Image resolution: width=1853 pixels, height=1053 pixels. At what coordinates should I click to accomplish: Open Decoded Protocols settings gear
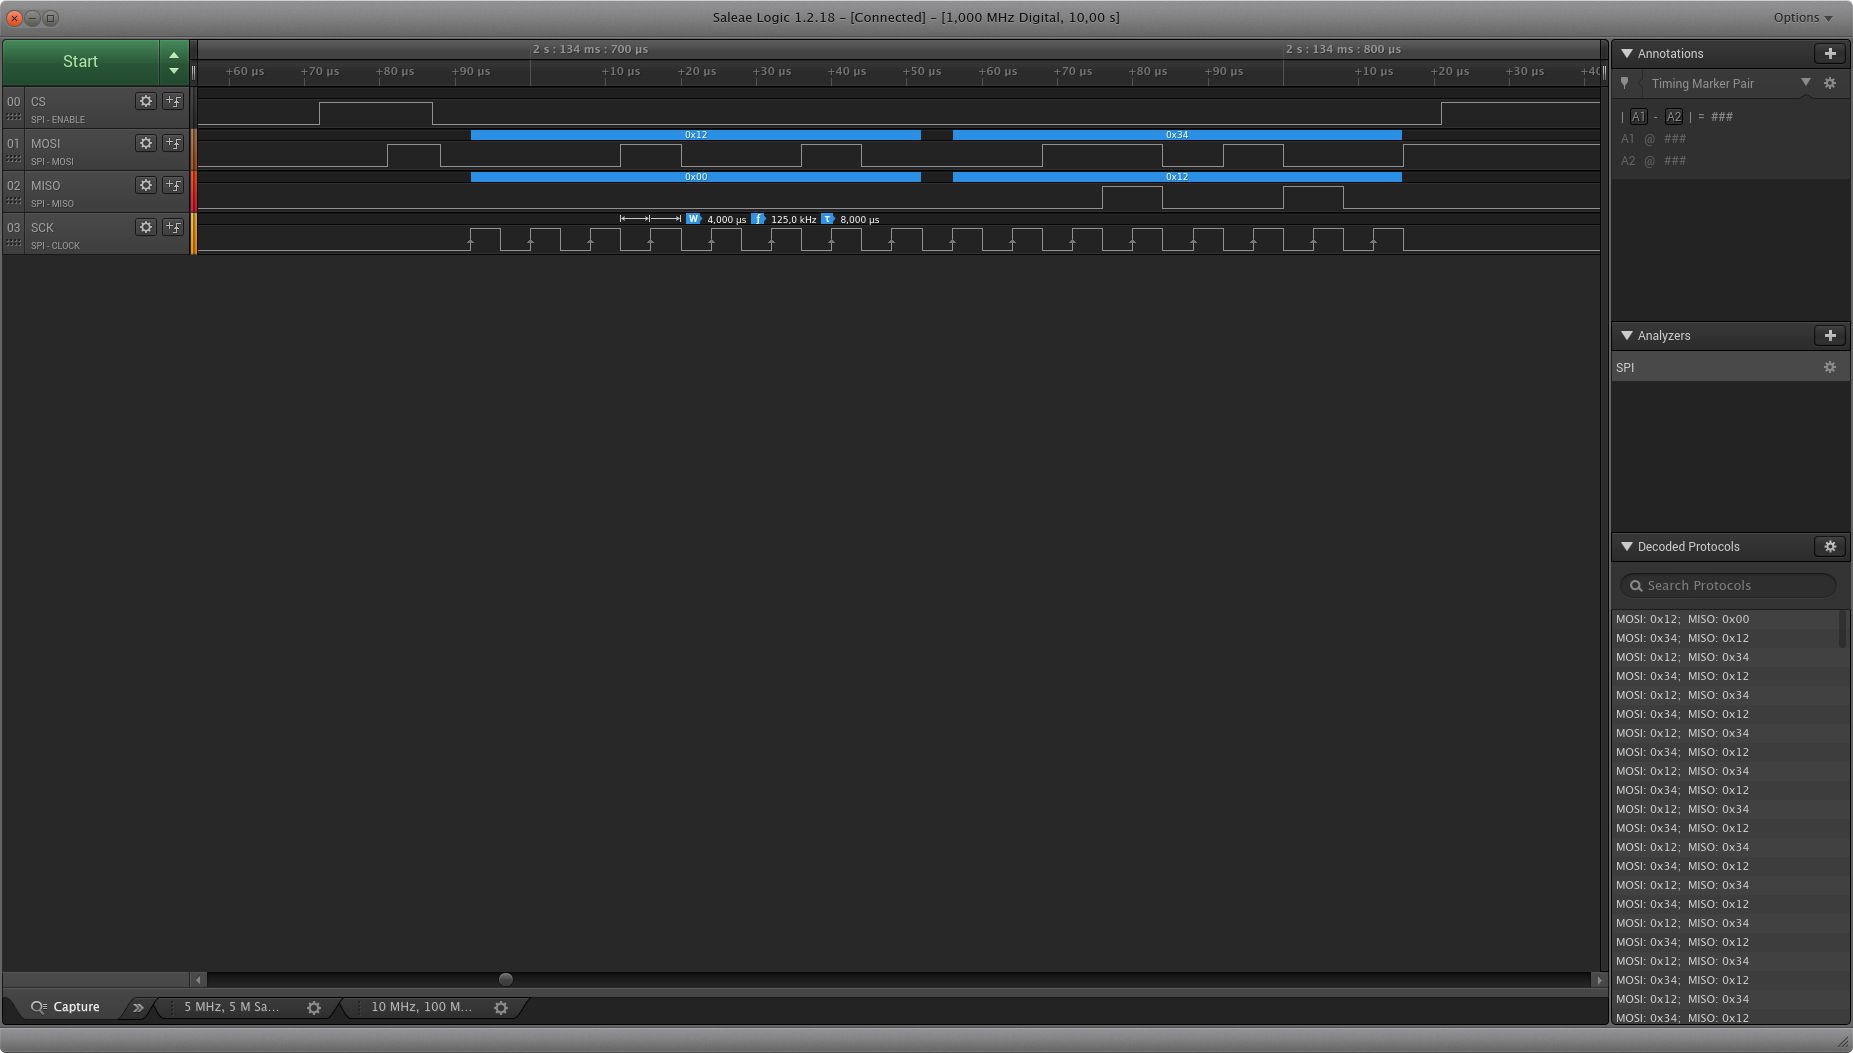tap(1831, 546)
